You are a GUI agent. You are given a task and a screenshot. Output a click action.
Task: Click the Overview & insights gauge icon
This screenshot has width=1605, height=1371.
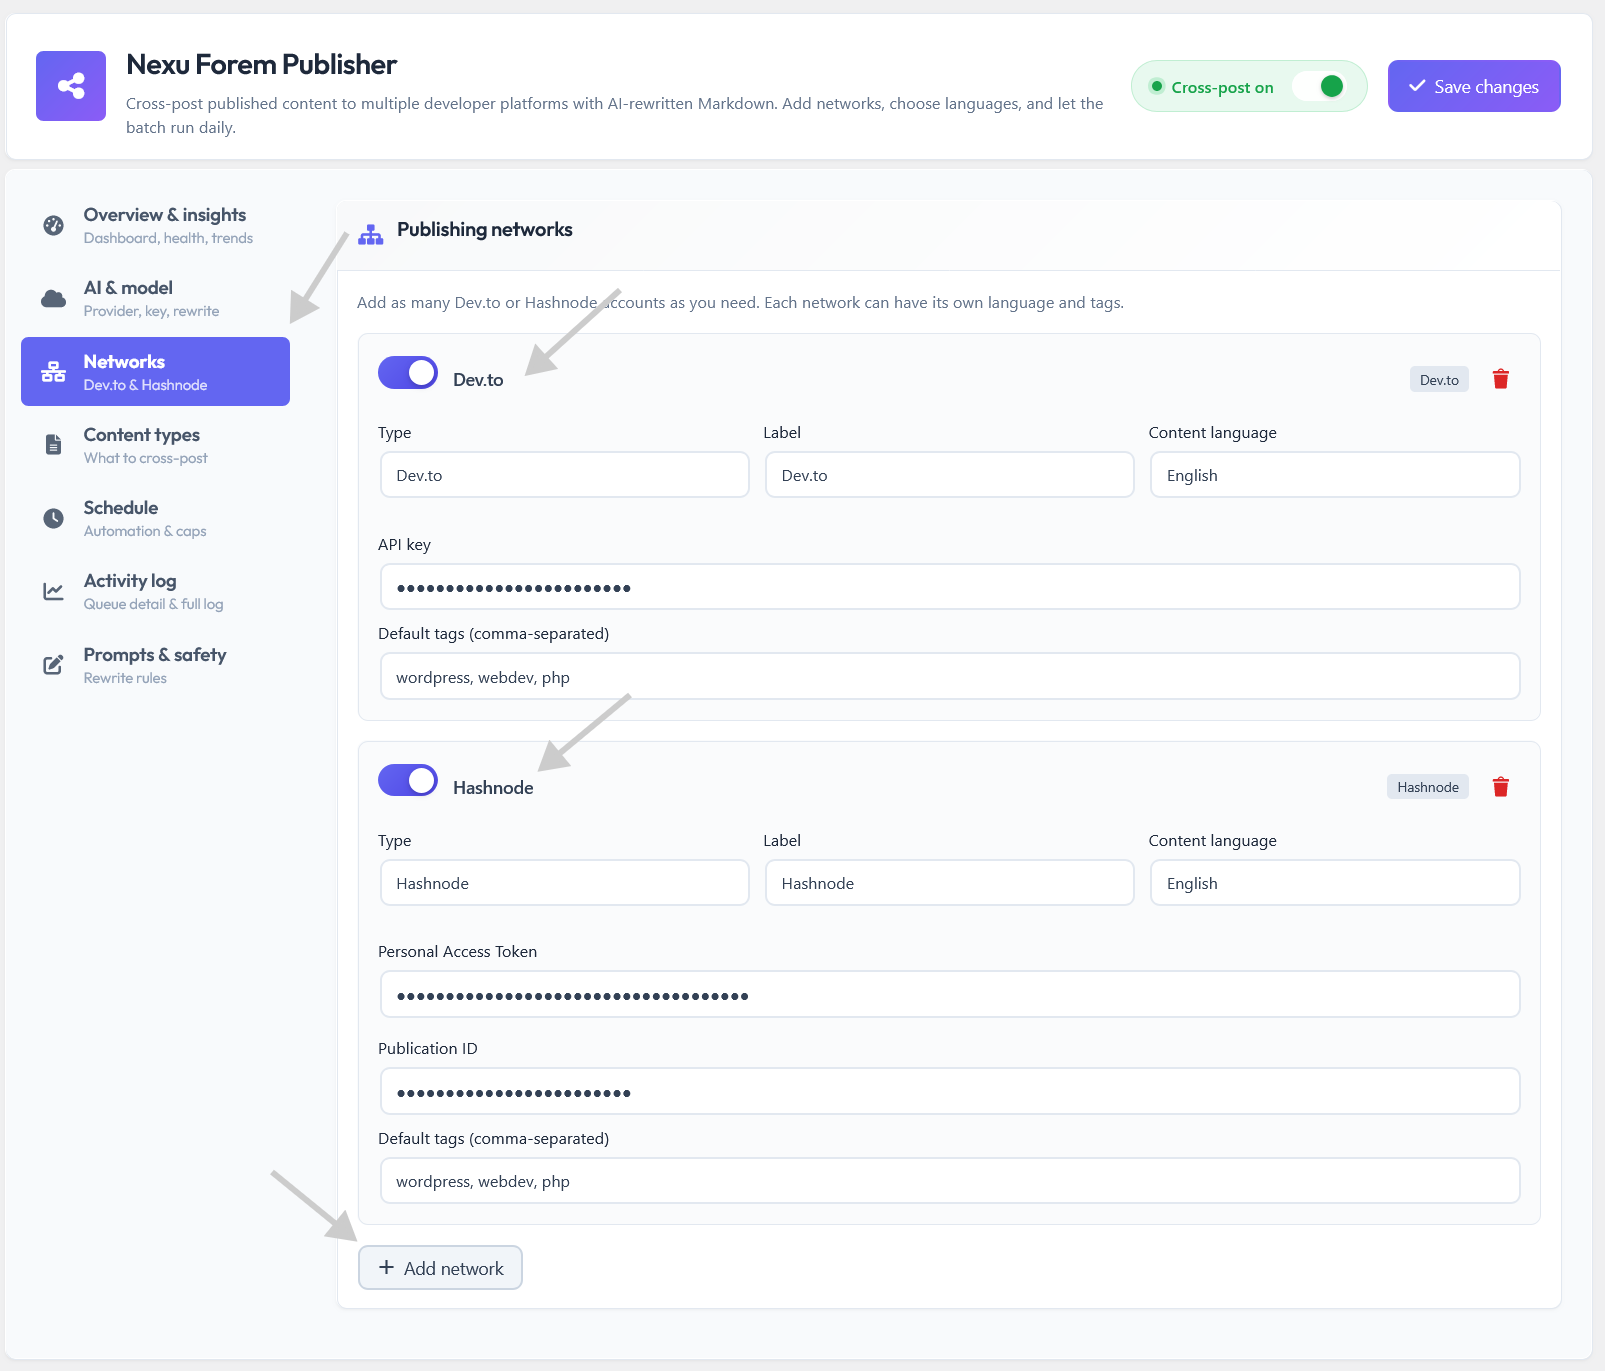tap(54, 225)
